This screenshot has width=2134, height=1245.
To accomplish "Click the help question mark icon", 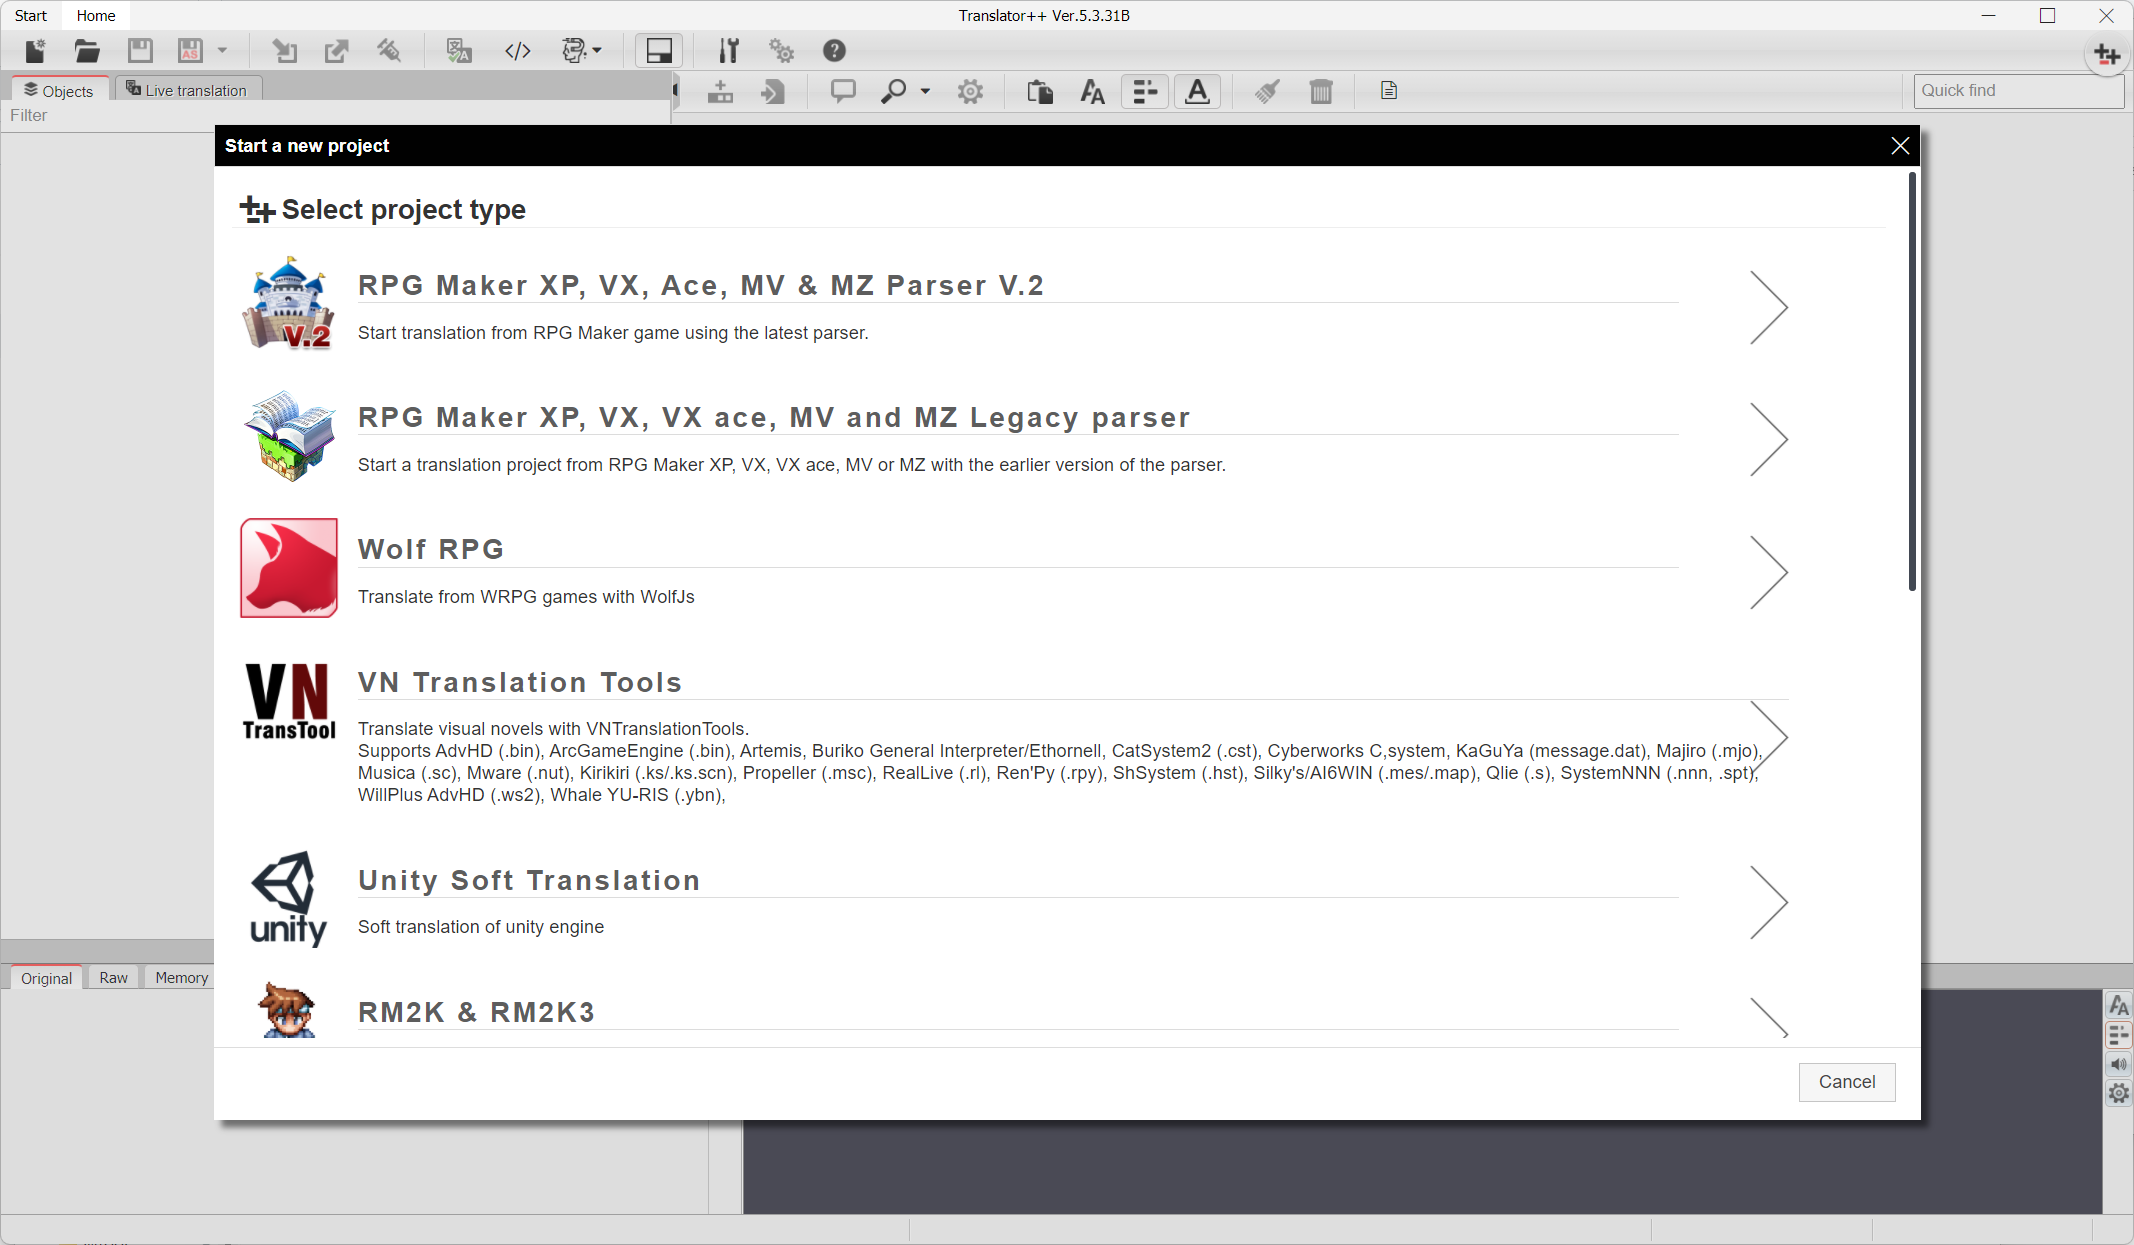I will (834, 51).
